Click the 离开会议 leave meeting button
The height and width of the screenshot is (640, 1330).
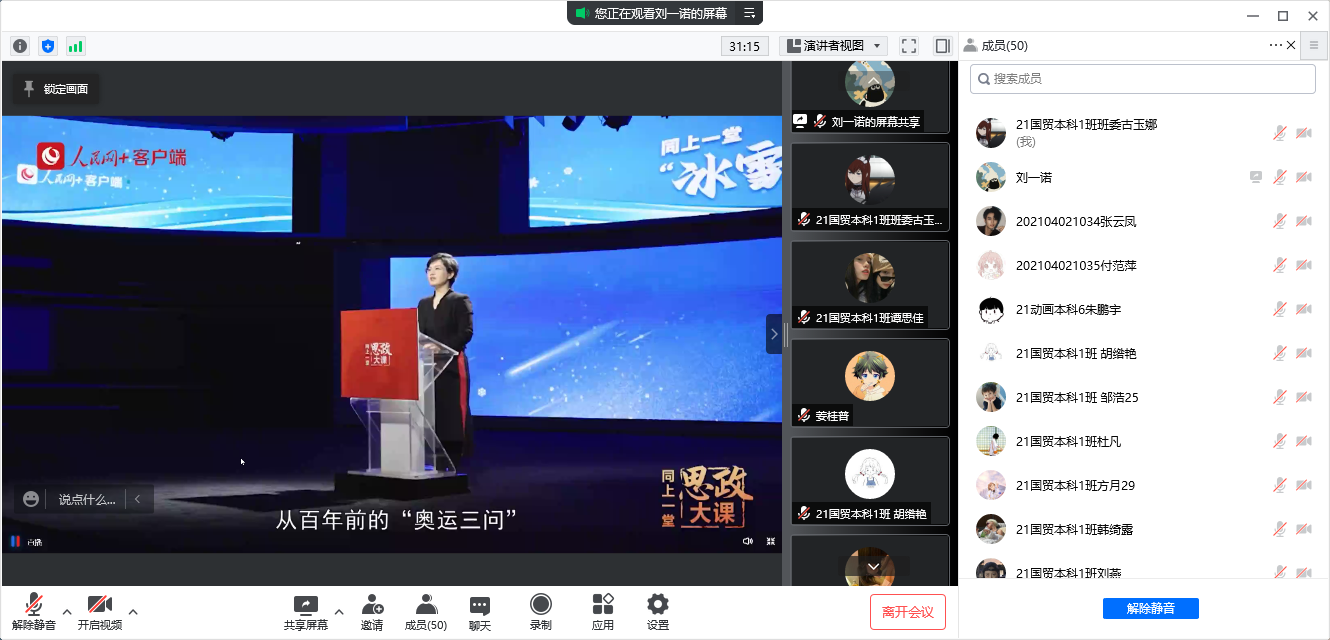(907, 612)
